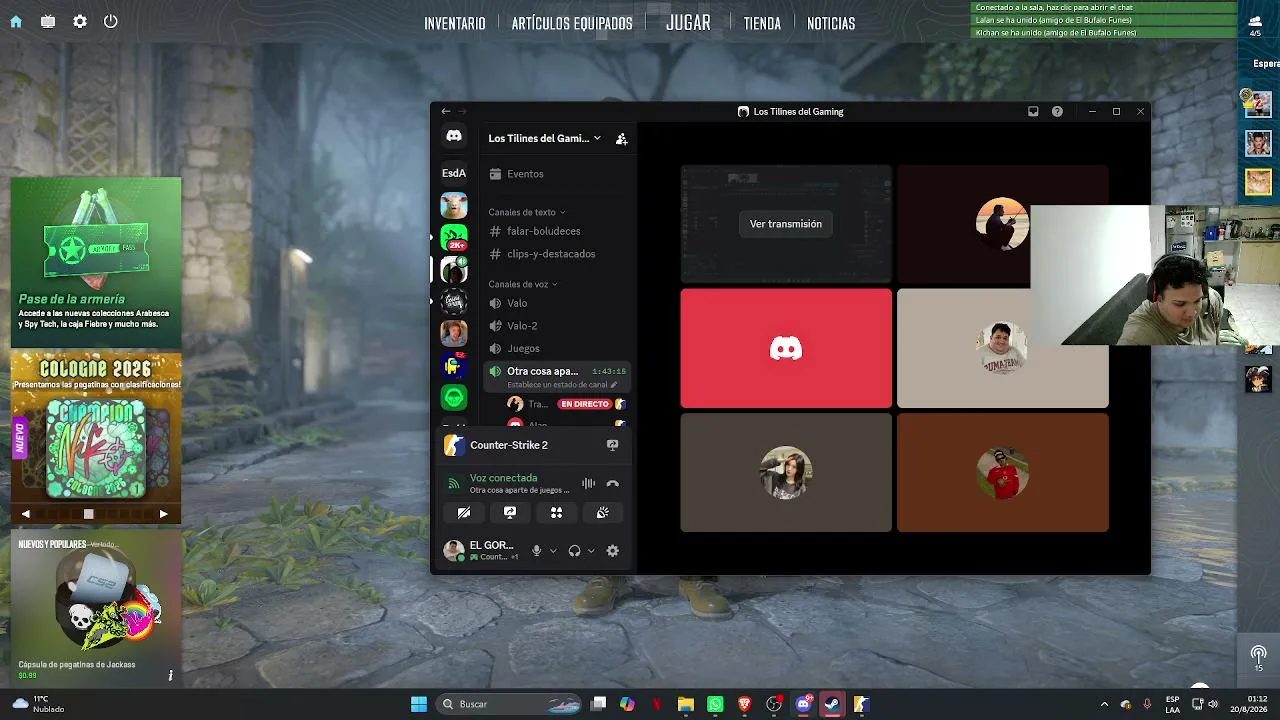Image resolution: width=1280 pixels, height=720 pixels.
Task: Open WhatsApp from the taskbar
Action: [715, 704]
